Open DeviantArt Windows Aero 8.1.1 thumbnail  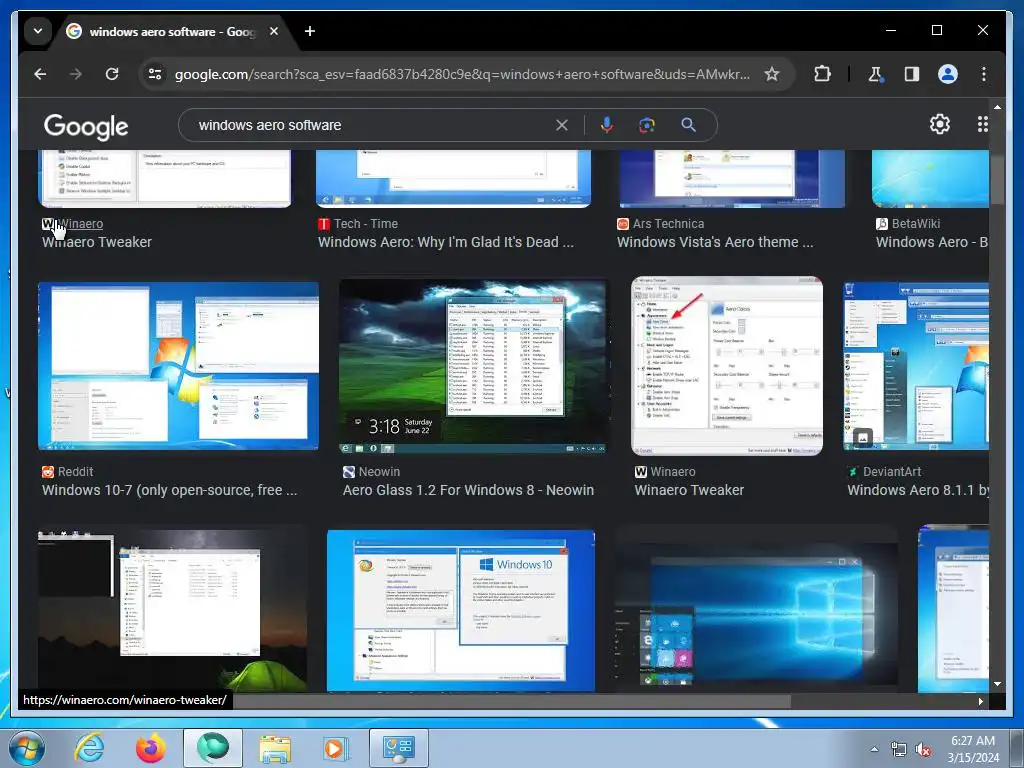[916, 366]
